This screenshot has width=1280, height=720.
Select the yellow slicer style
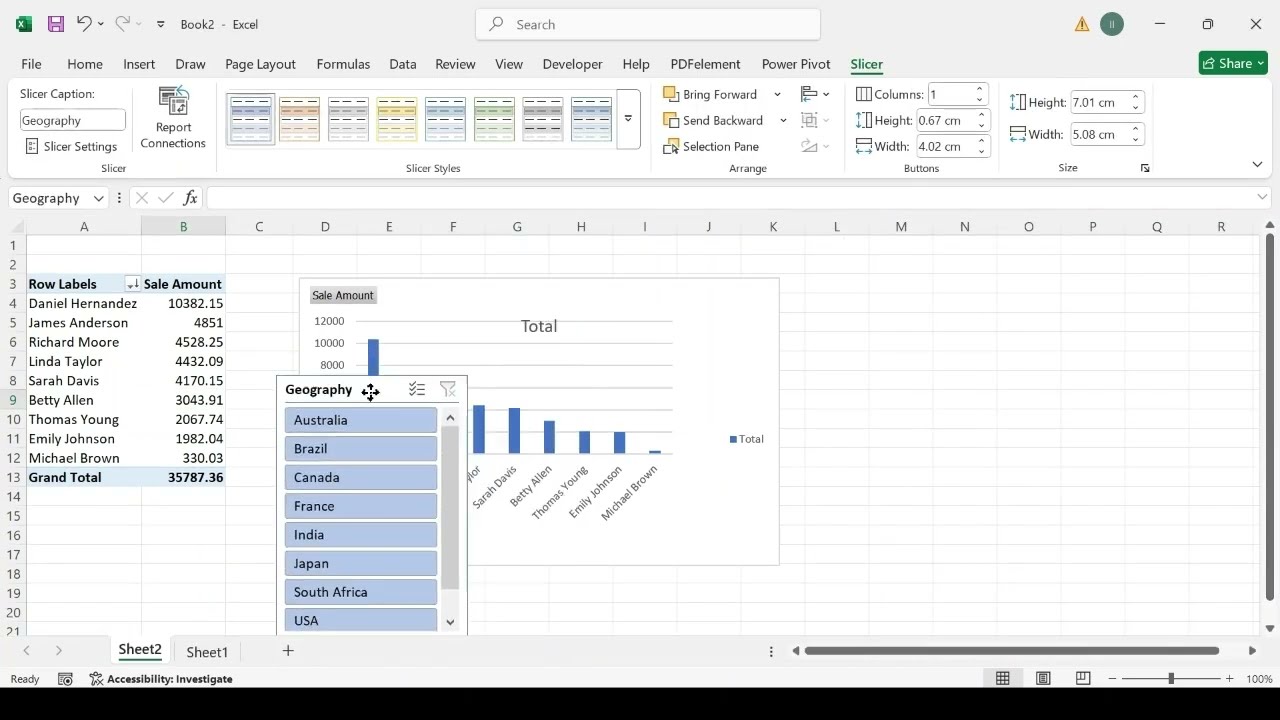tap(396, 119)
